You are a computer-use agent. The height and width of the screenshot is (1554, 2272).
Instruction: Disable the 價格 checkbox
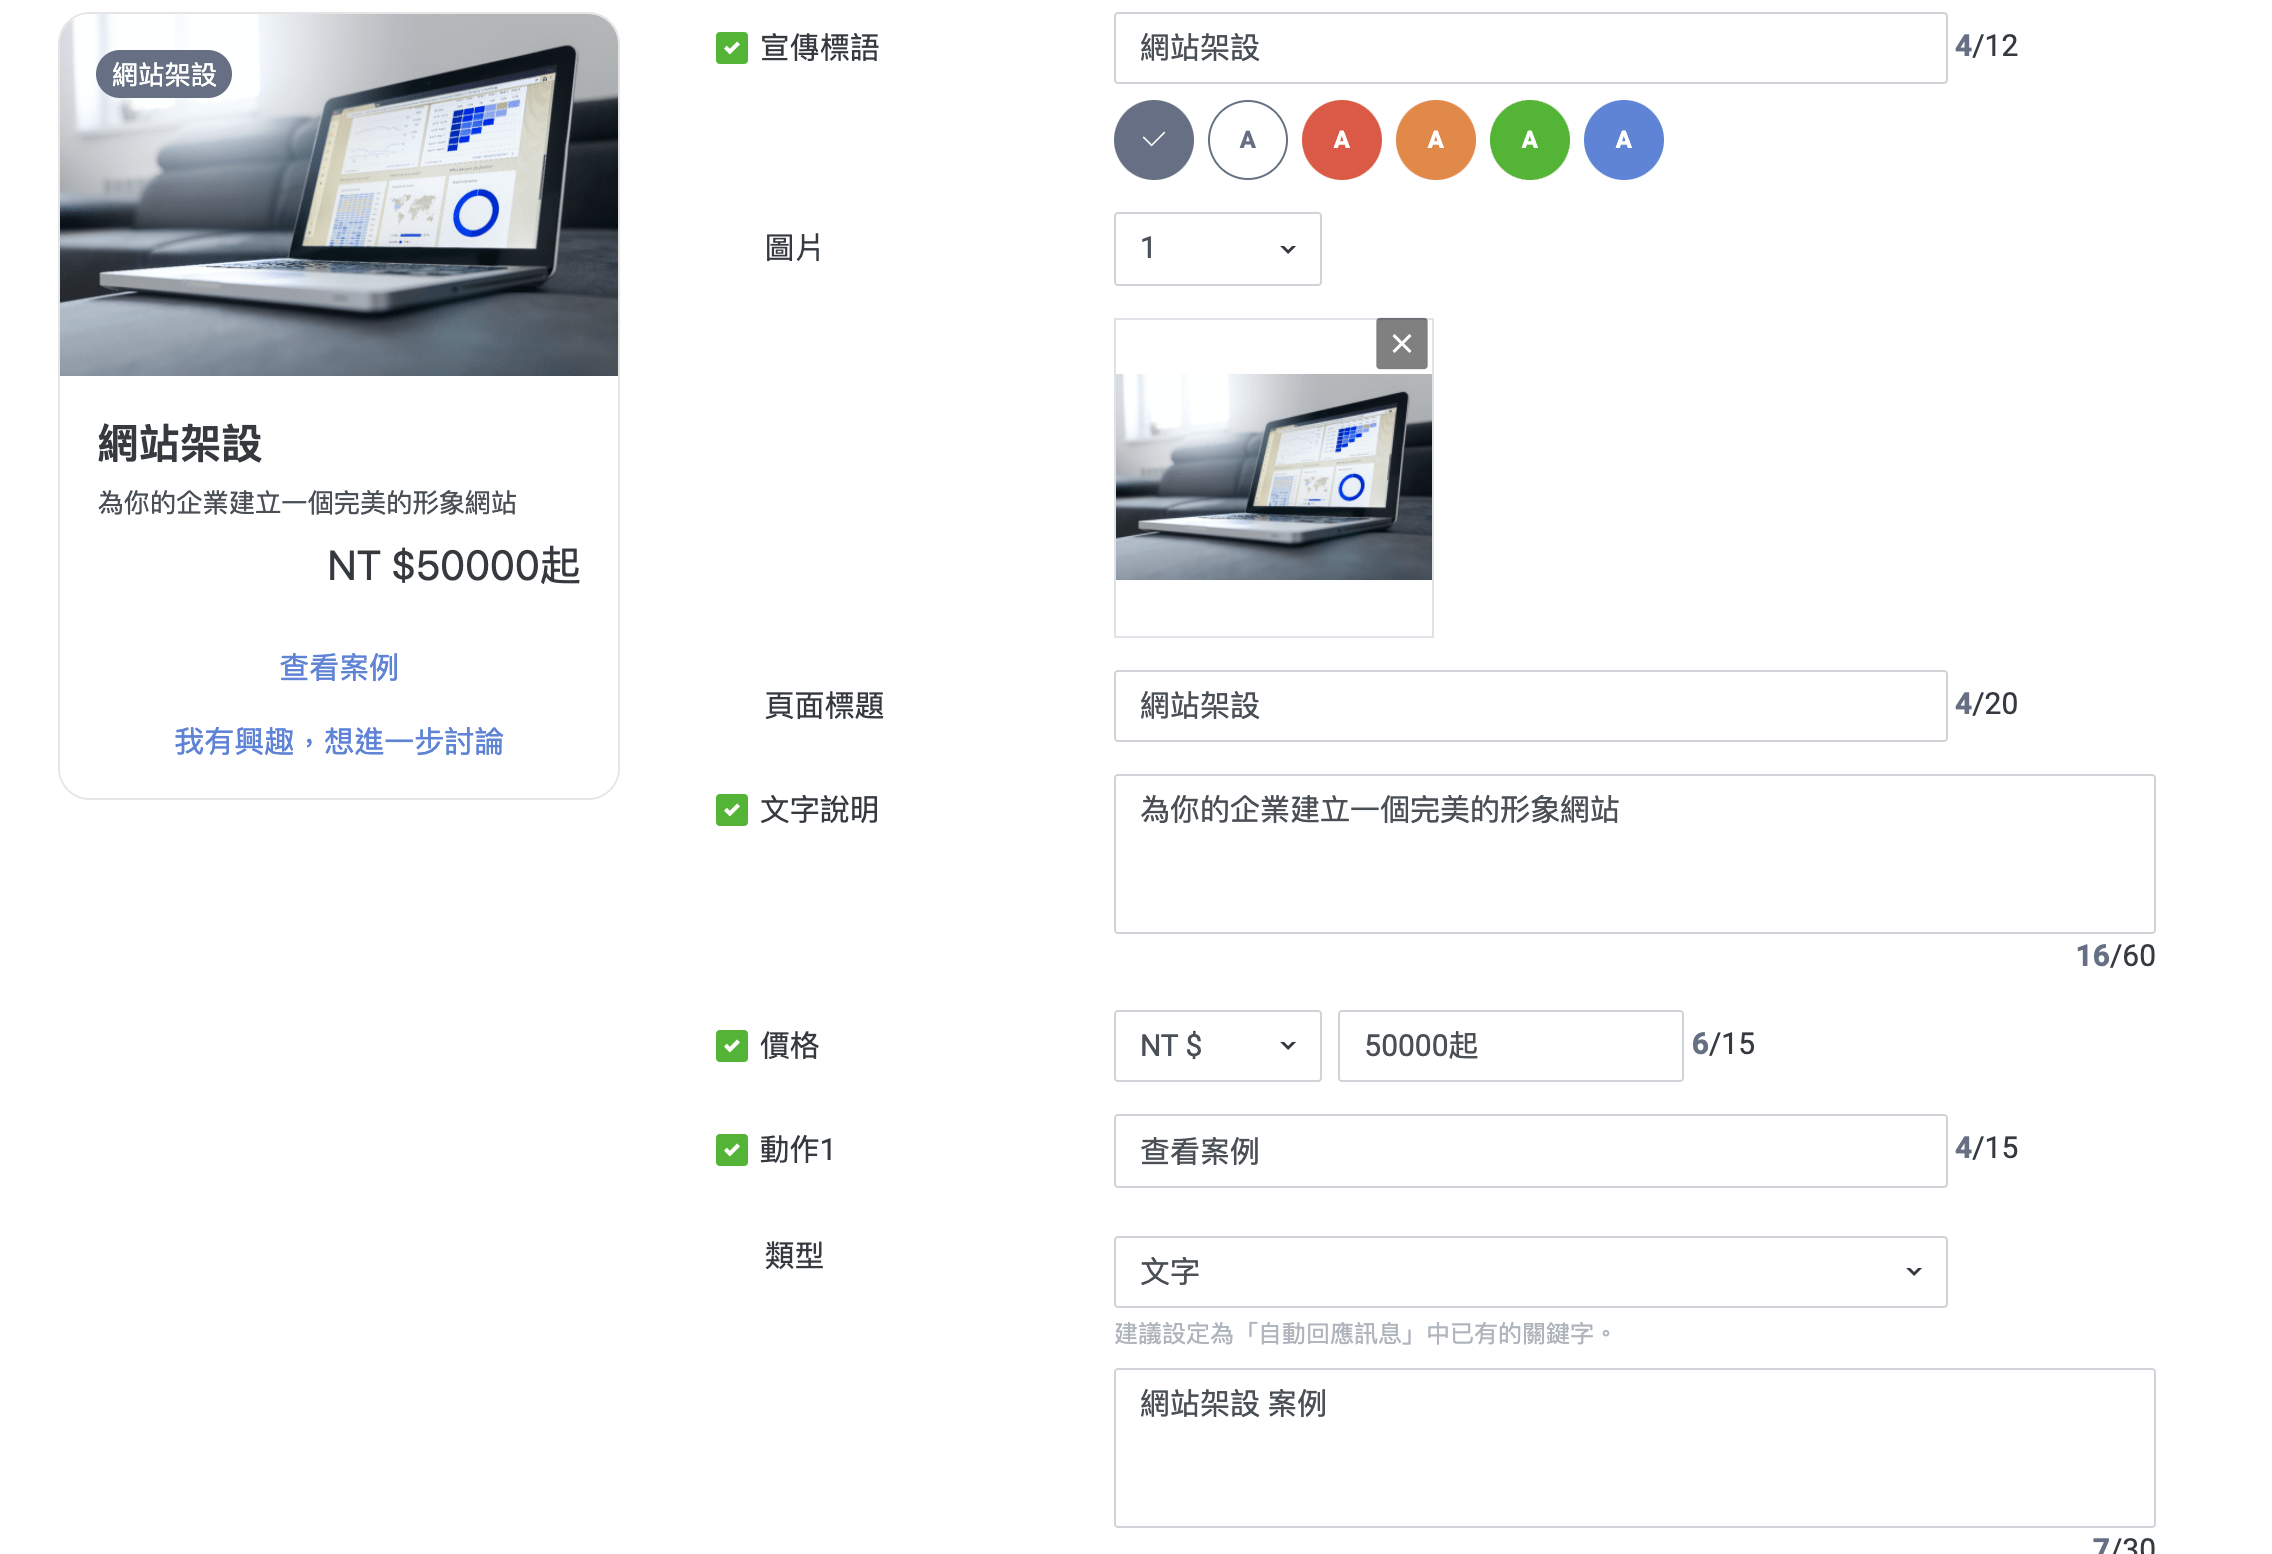732,1046
